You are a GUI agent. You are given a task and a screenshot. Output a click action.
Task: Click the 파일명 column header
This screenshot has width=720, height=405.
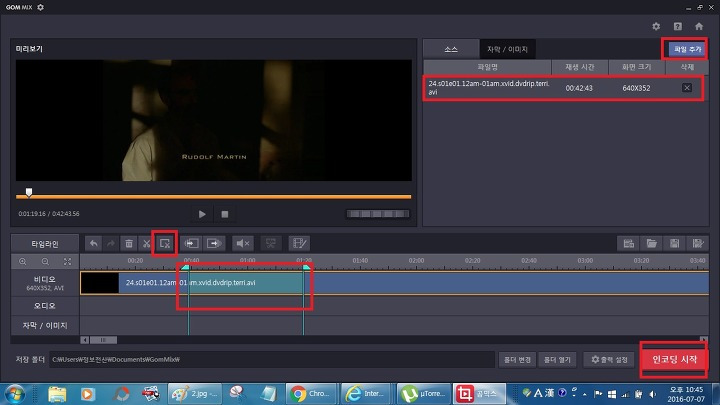point(488,67)
